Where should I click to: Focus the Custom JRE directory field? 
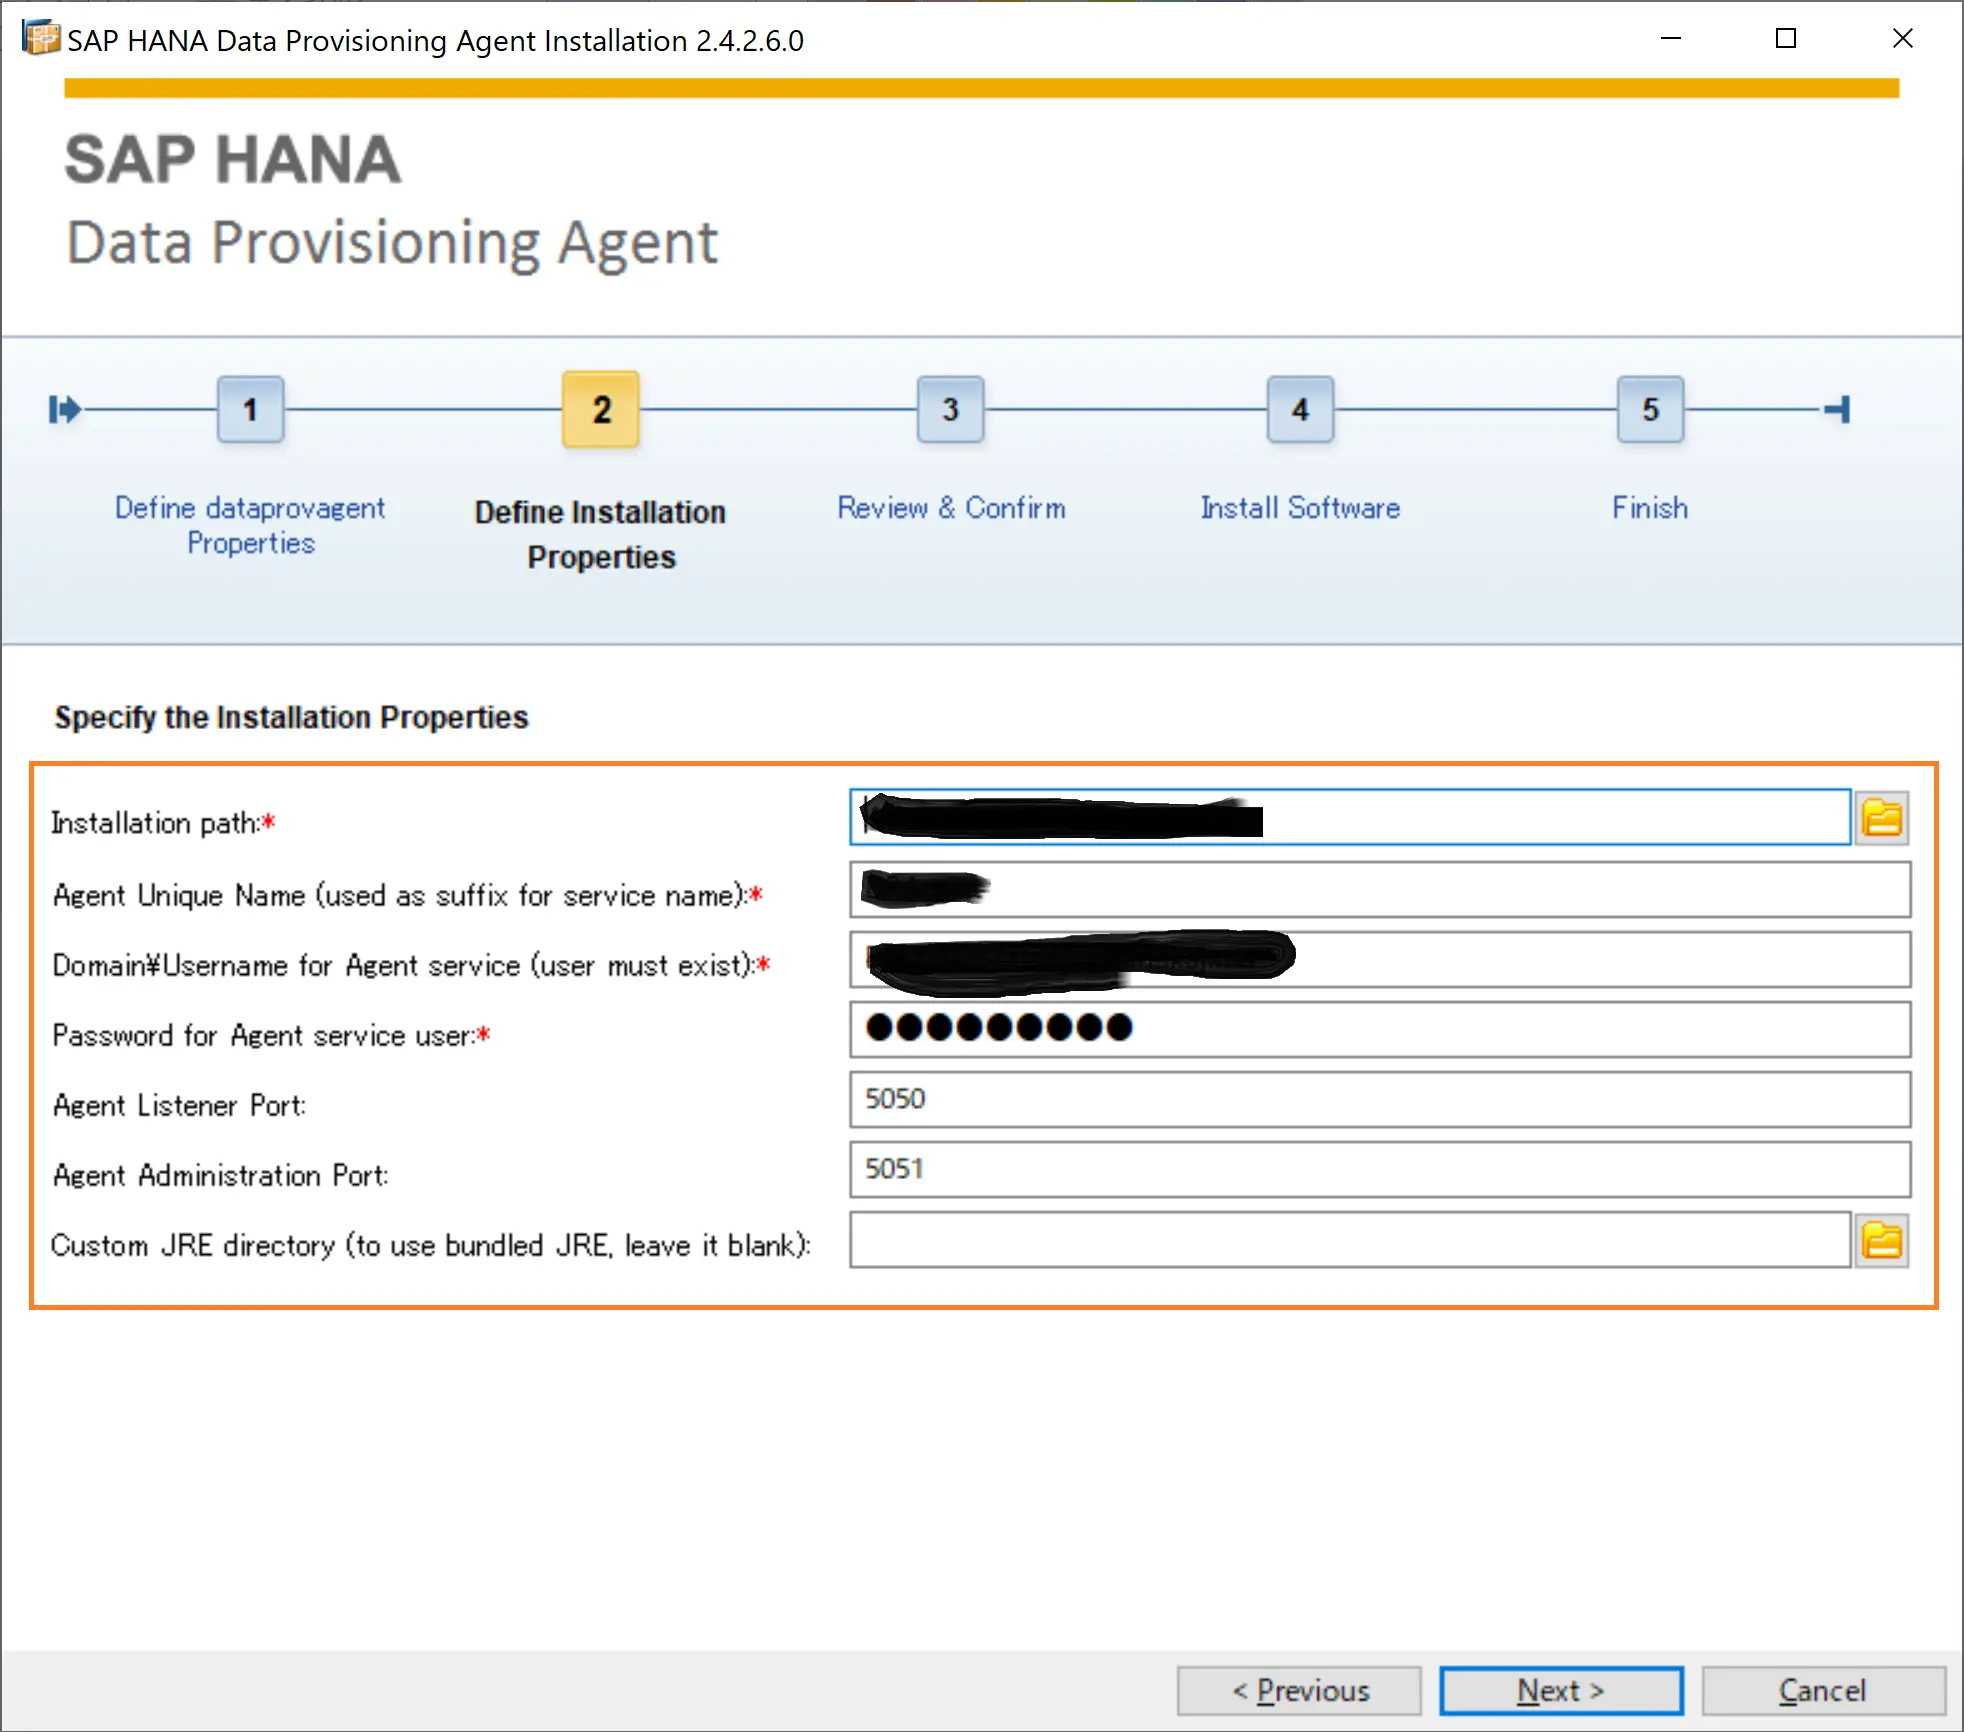(x=1350, y=1240)
